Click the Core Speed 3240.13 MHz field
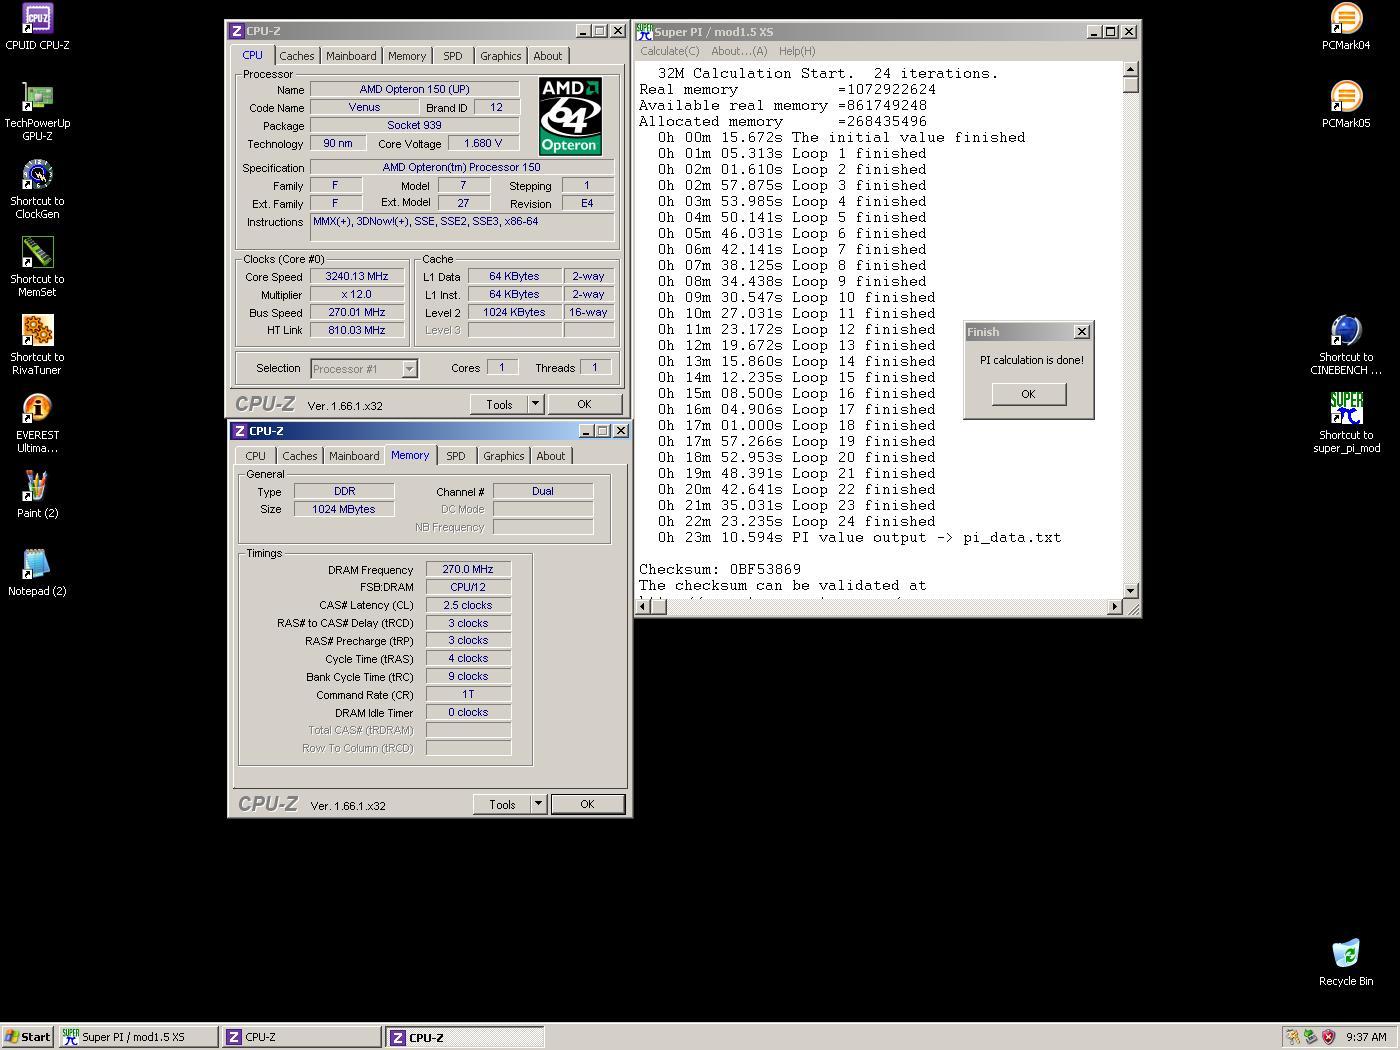1400x1050 pixels. (x=357, y=276)
